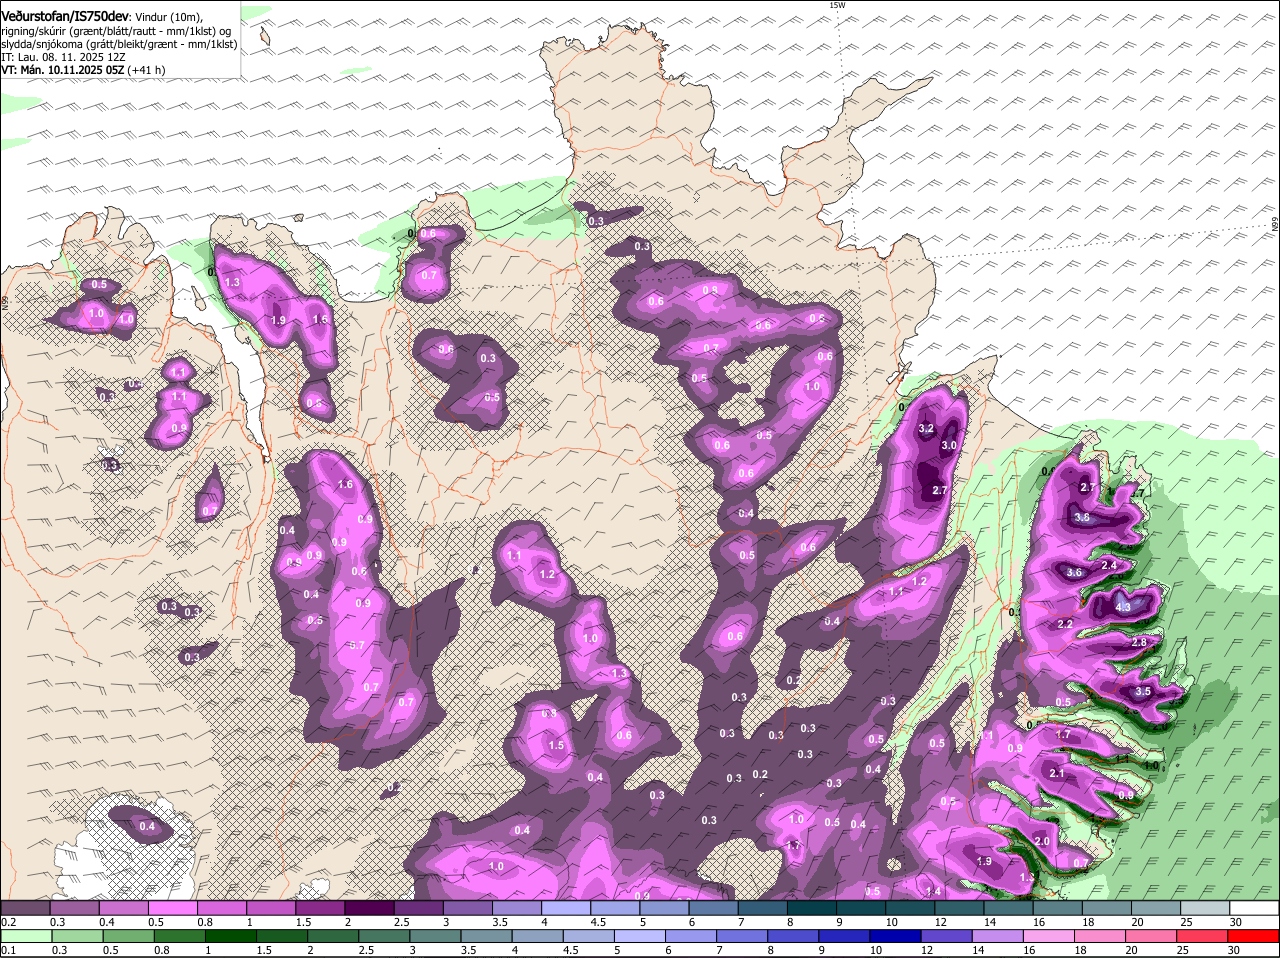Click the 3.2 snowfall value label
Viewport: 1280px width, 958px height.
pyautogui.click(x=925, y=428)
